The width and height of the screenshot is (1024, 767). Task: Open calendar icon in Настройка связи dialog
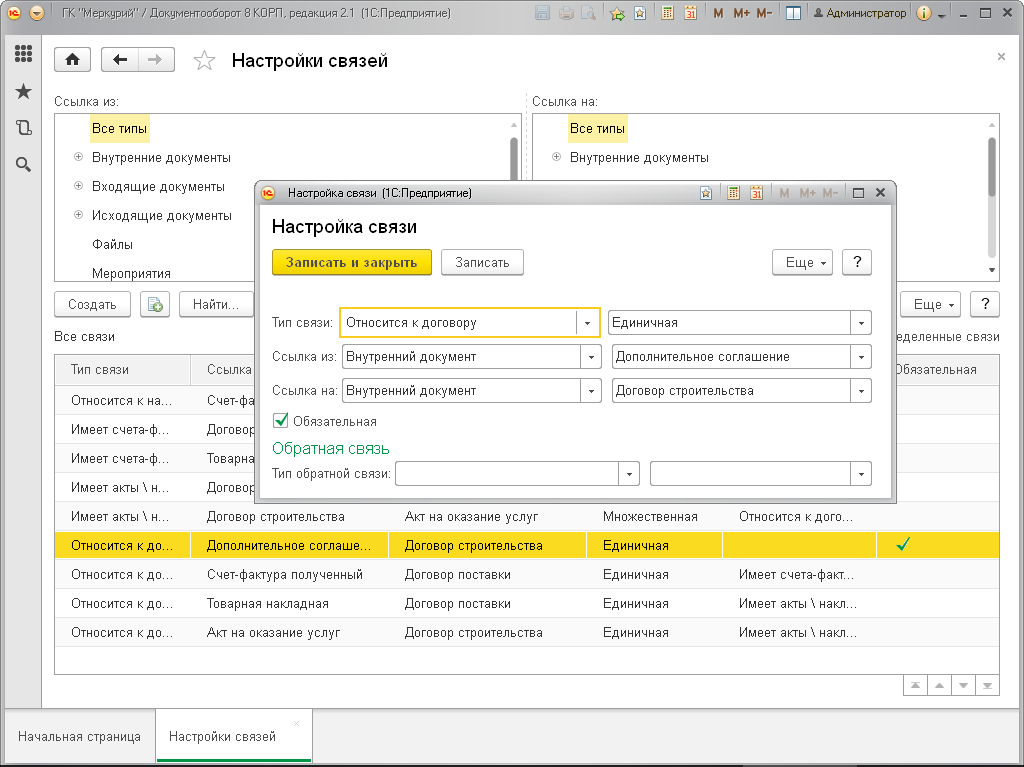756,193
